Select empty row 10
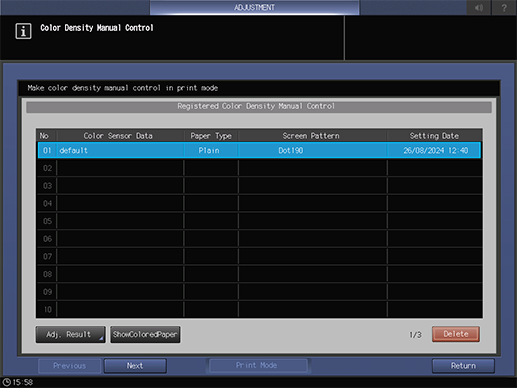 tap(259, 309)
